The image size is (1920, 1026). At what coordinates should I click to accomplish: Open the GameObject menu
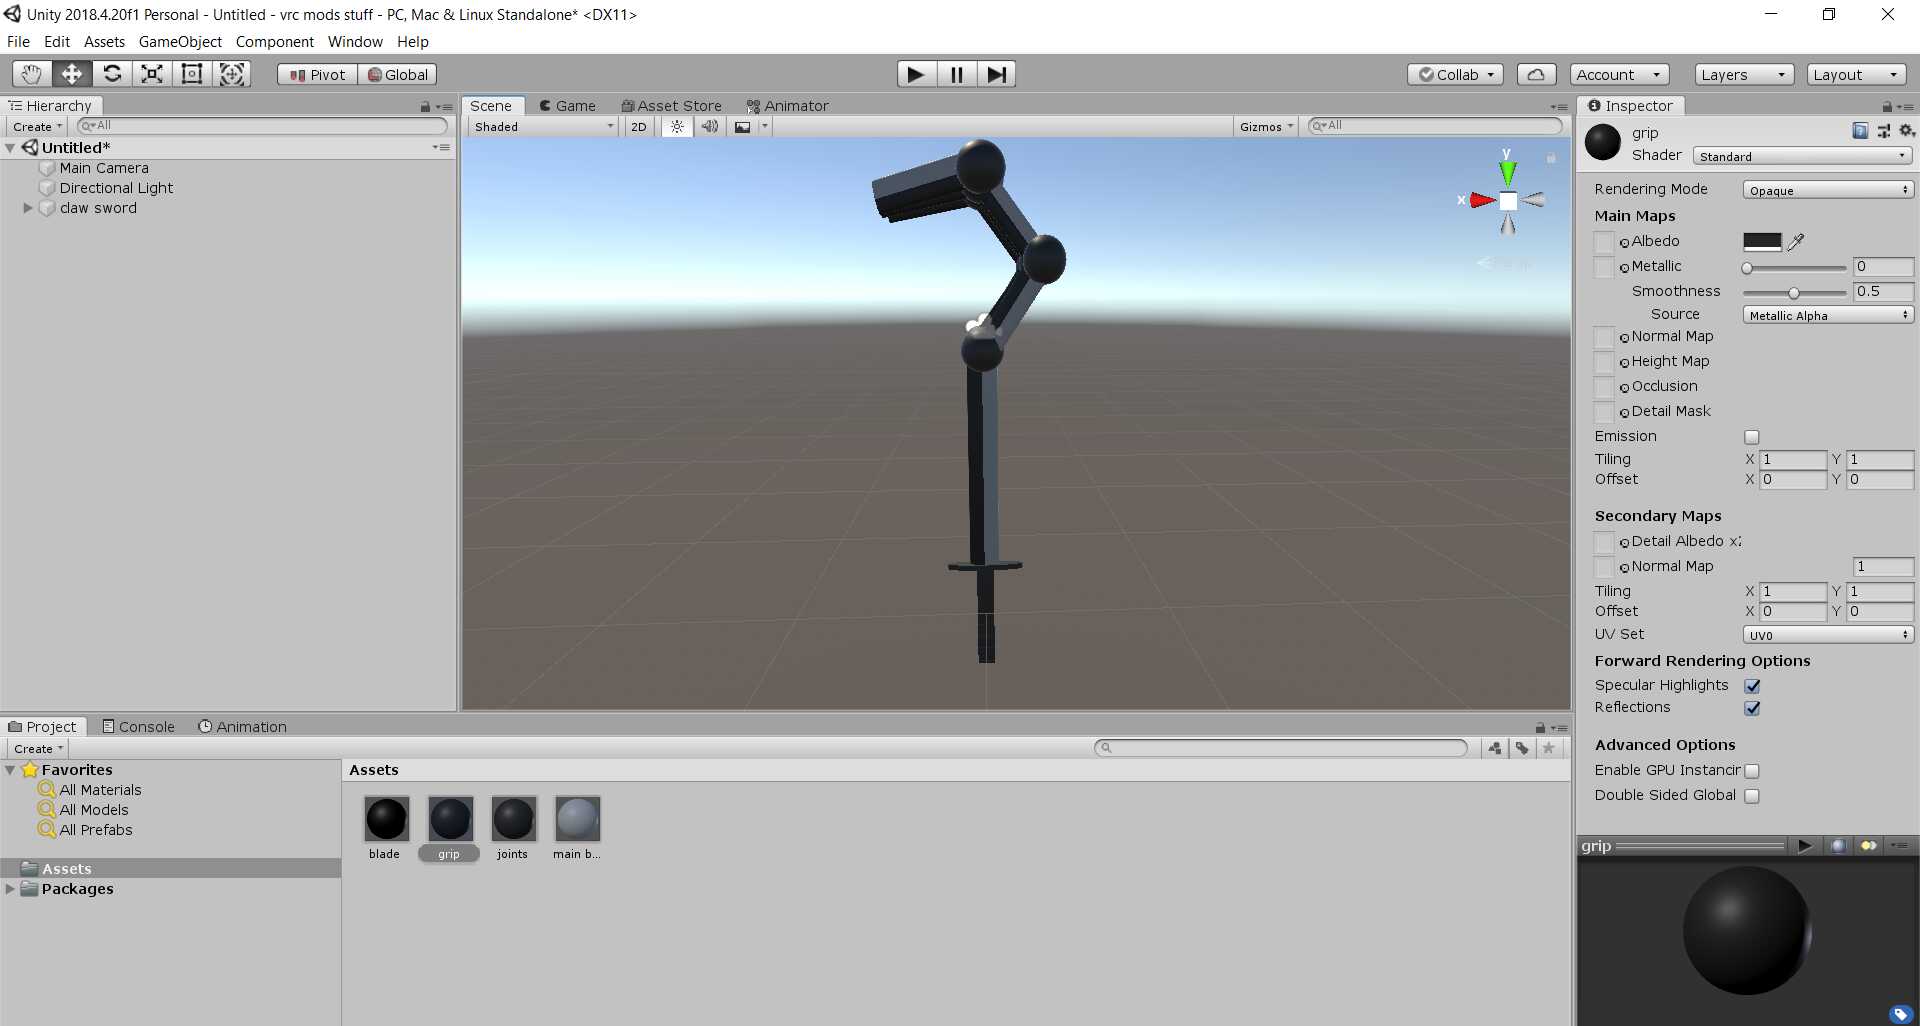[x=180, y=42]
